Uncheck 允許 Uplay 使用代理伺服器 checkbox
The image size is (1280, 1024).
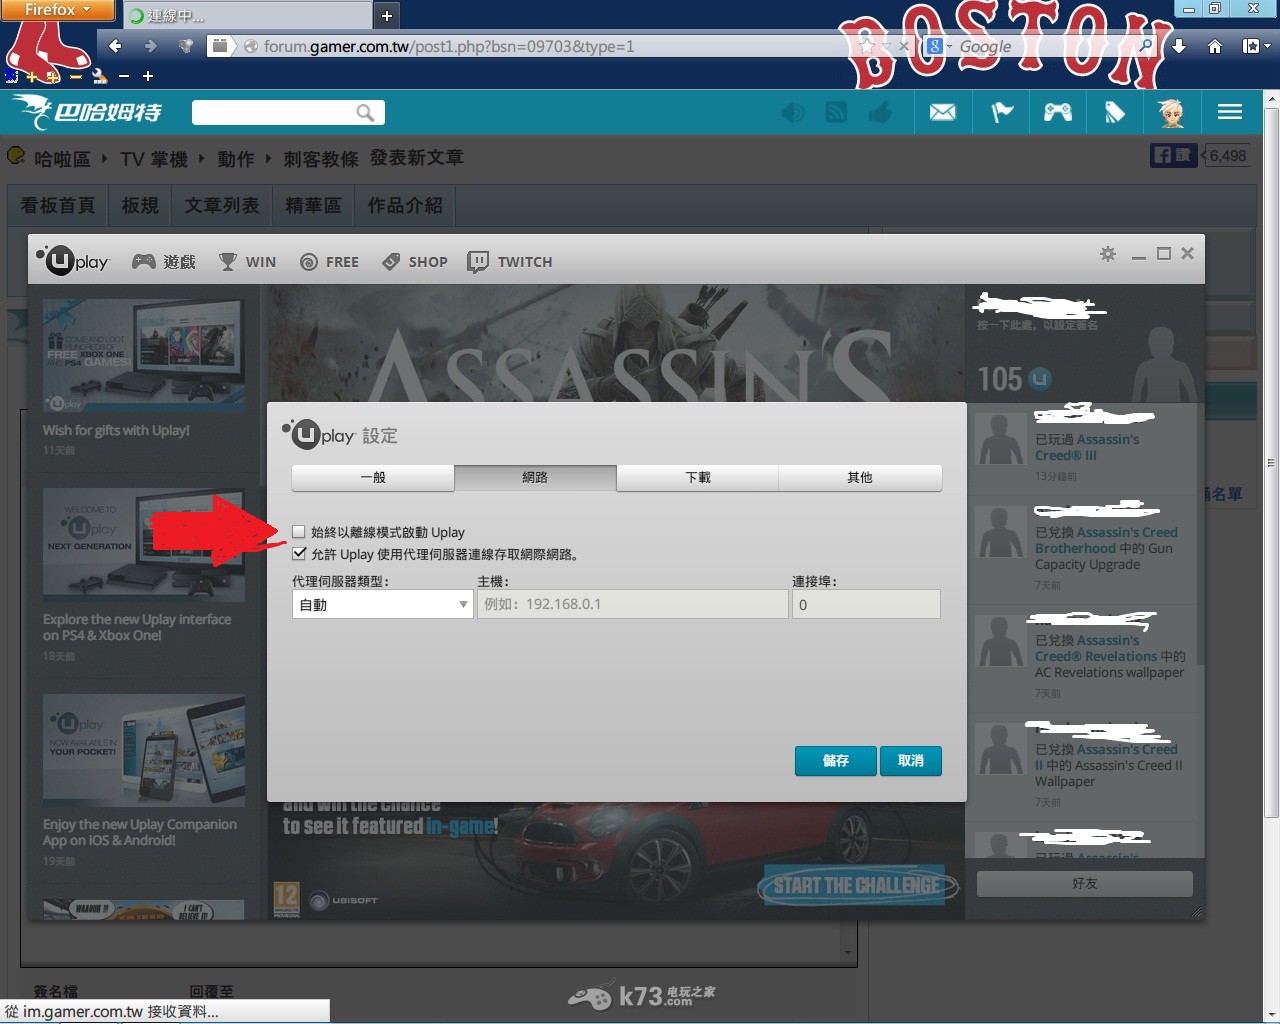[298, 553]
